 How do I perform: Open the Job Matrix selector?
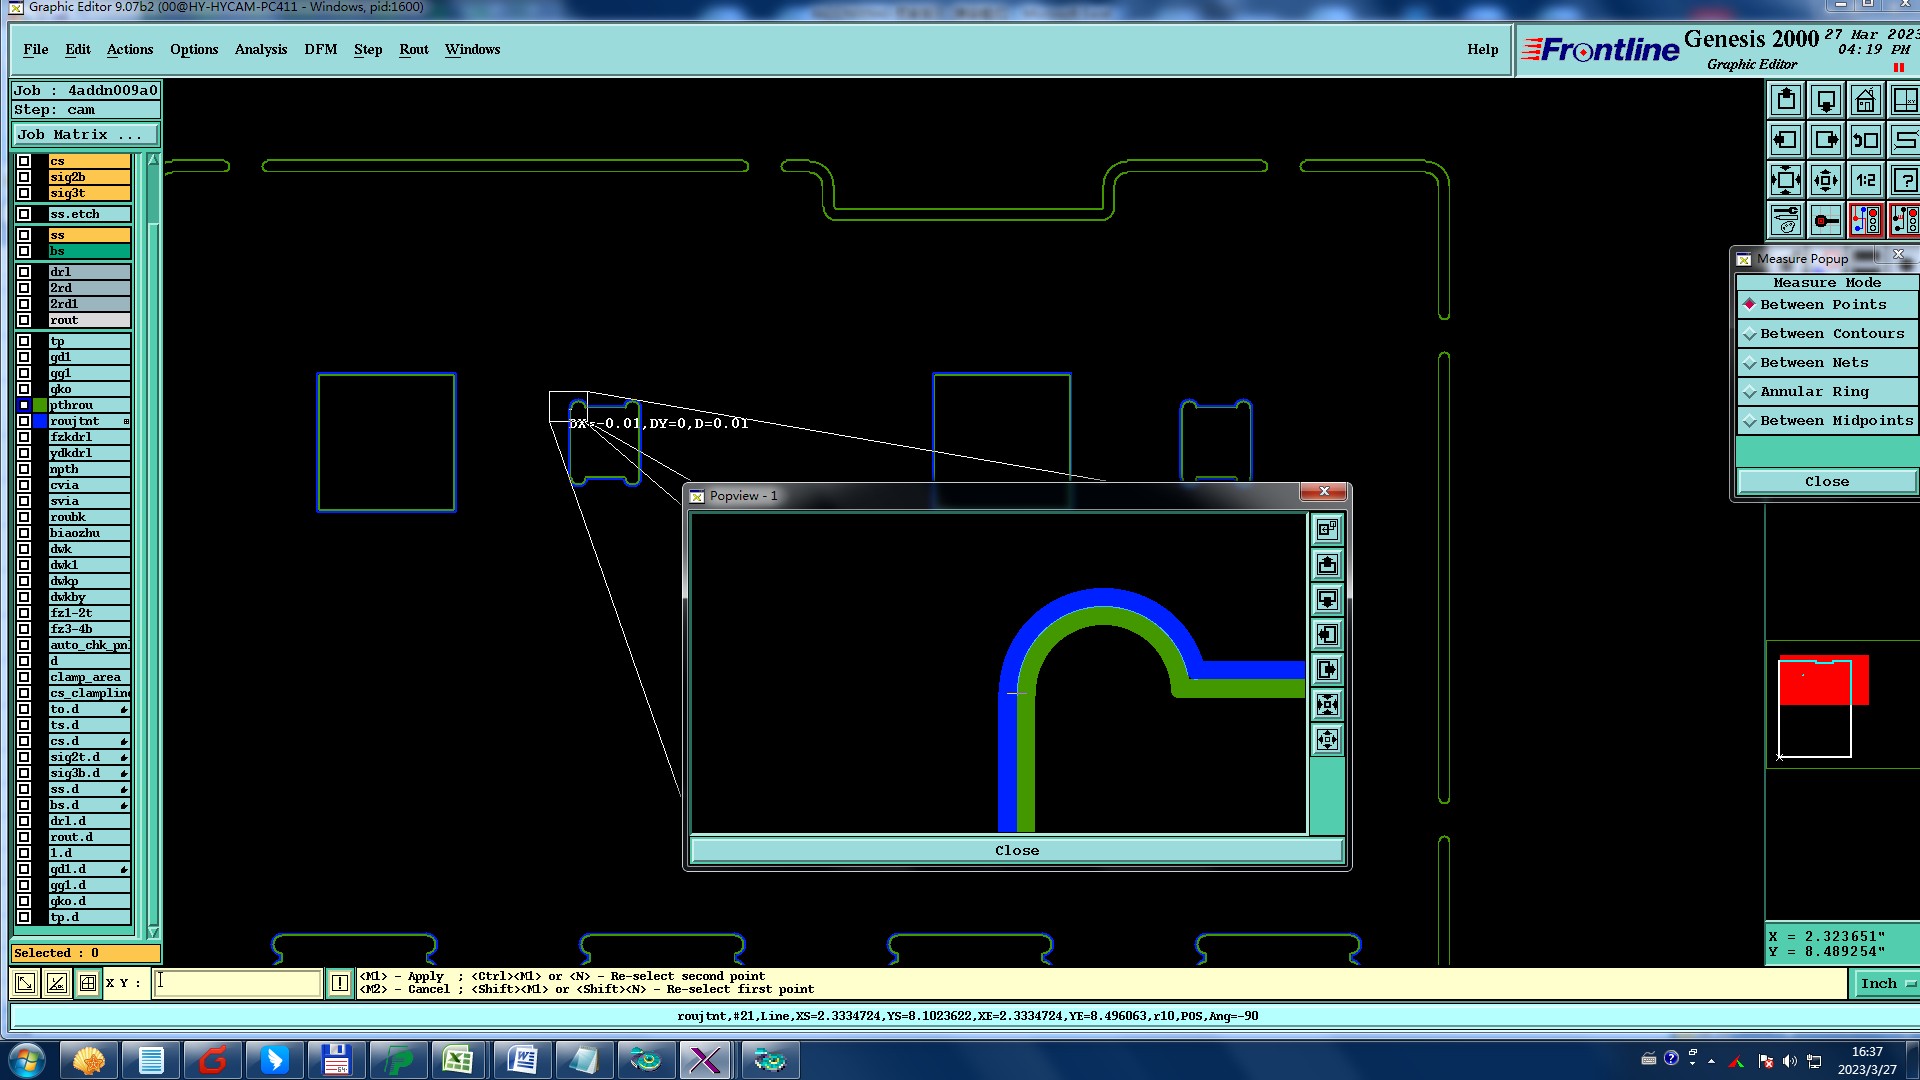[84, 135]
